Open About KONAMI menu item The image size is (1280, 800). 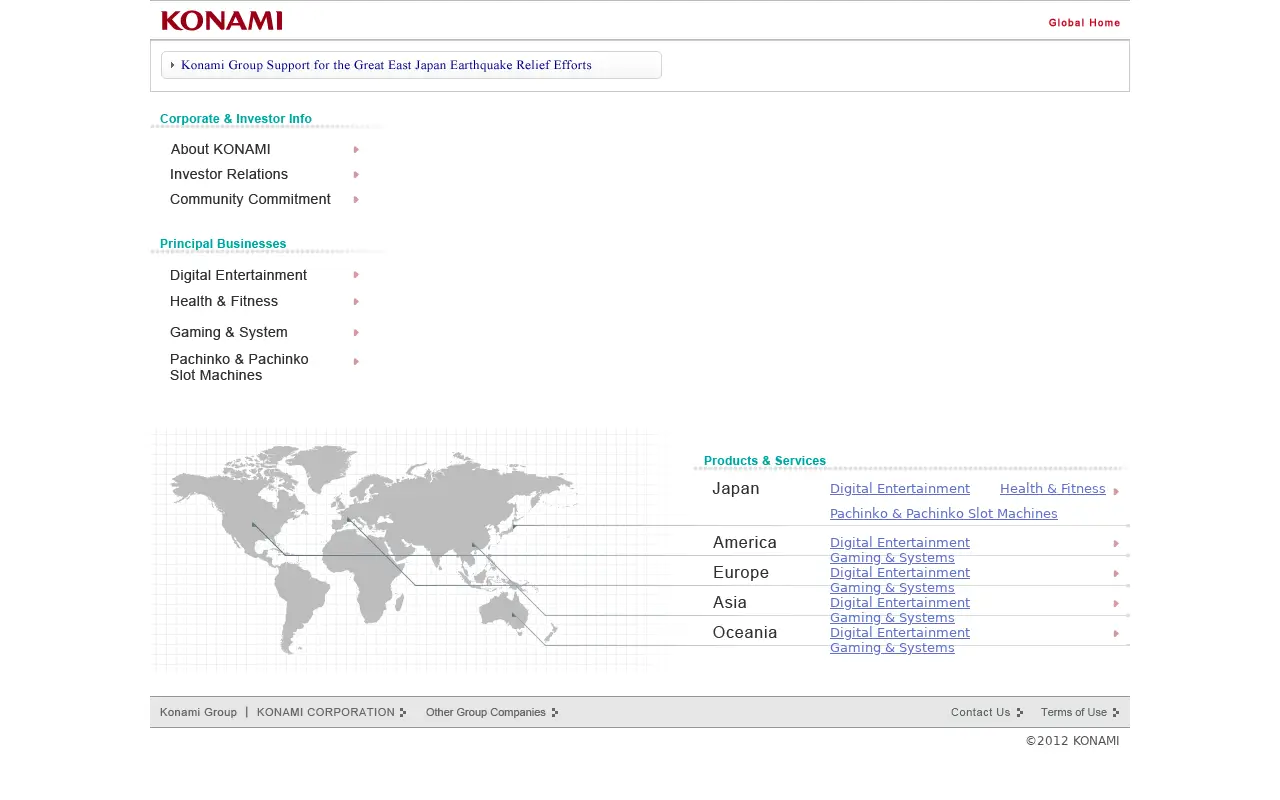click(x=220, y=149)
